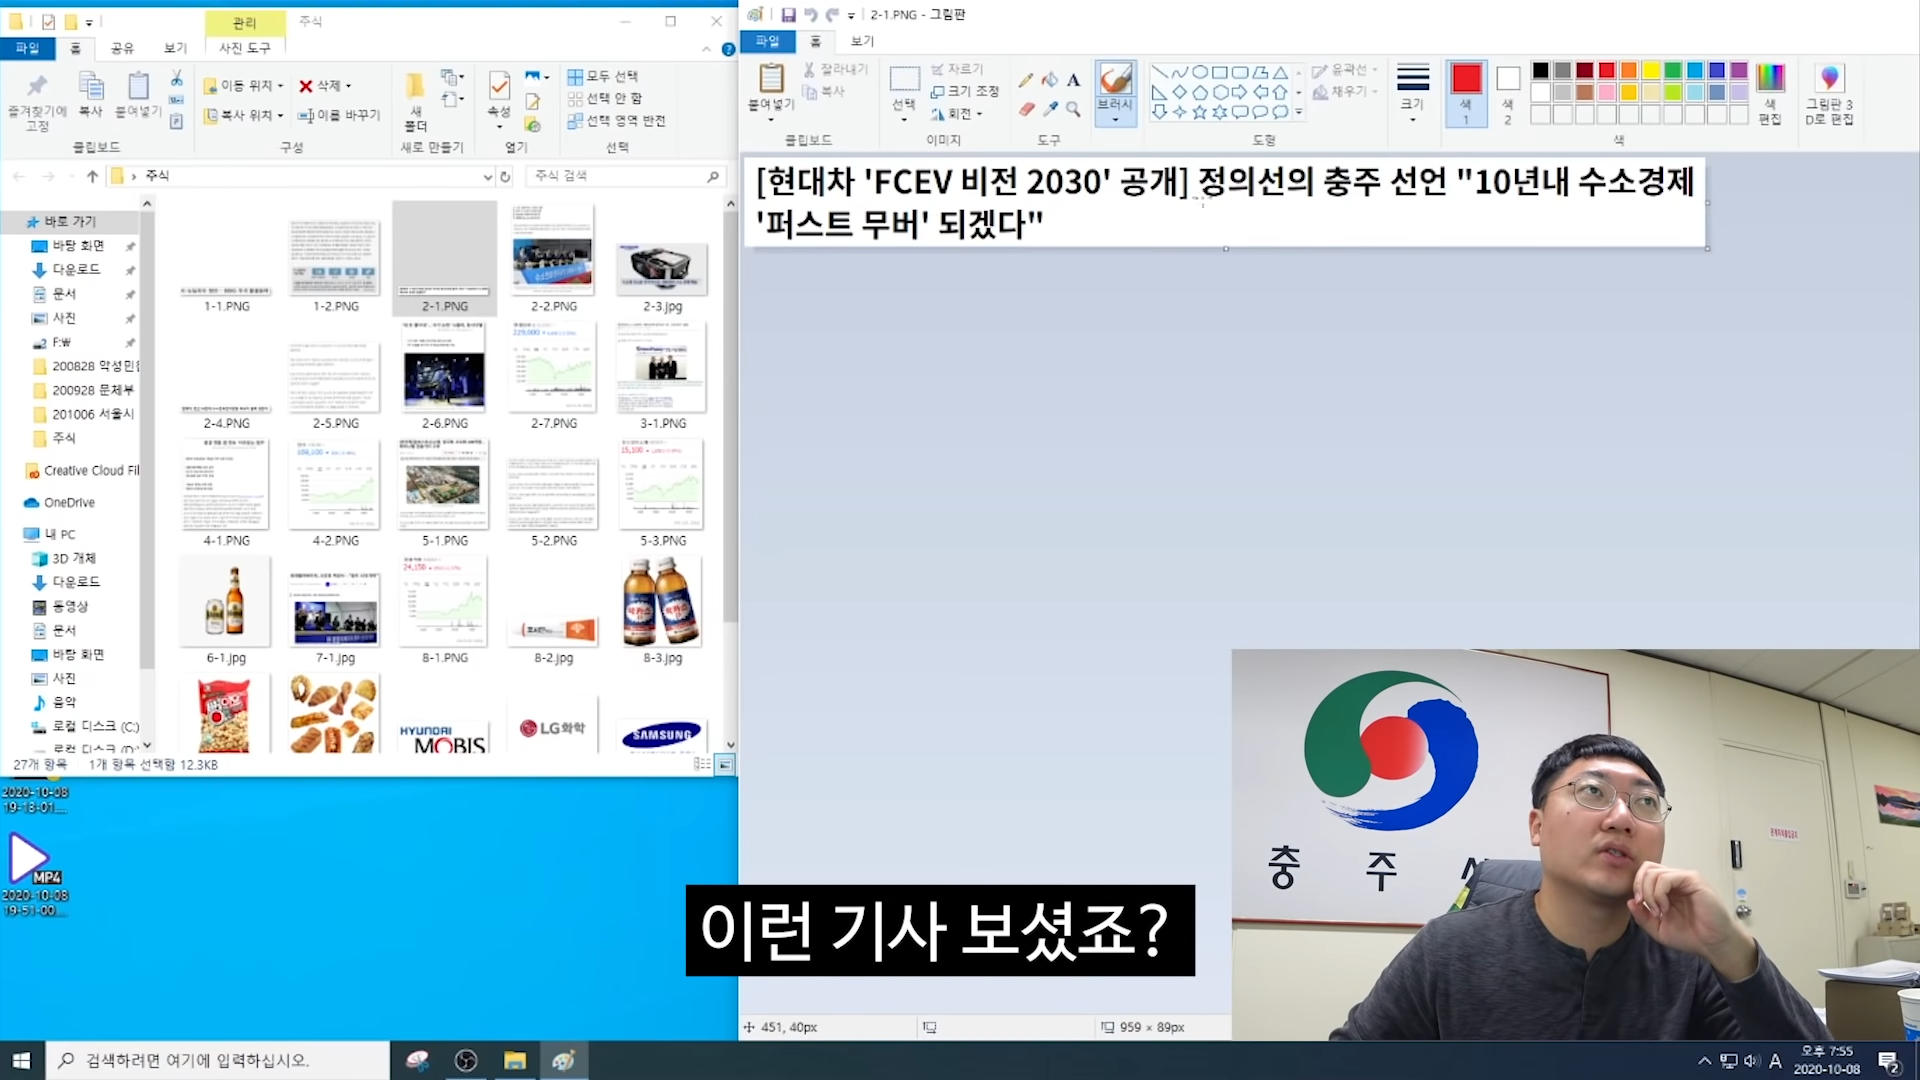Open the Move to dropdown in Explorer
1920x1080 pixels.
point(244,85)
